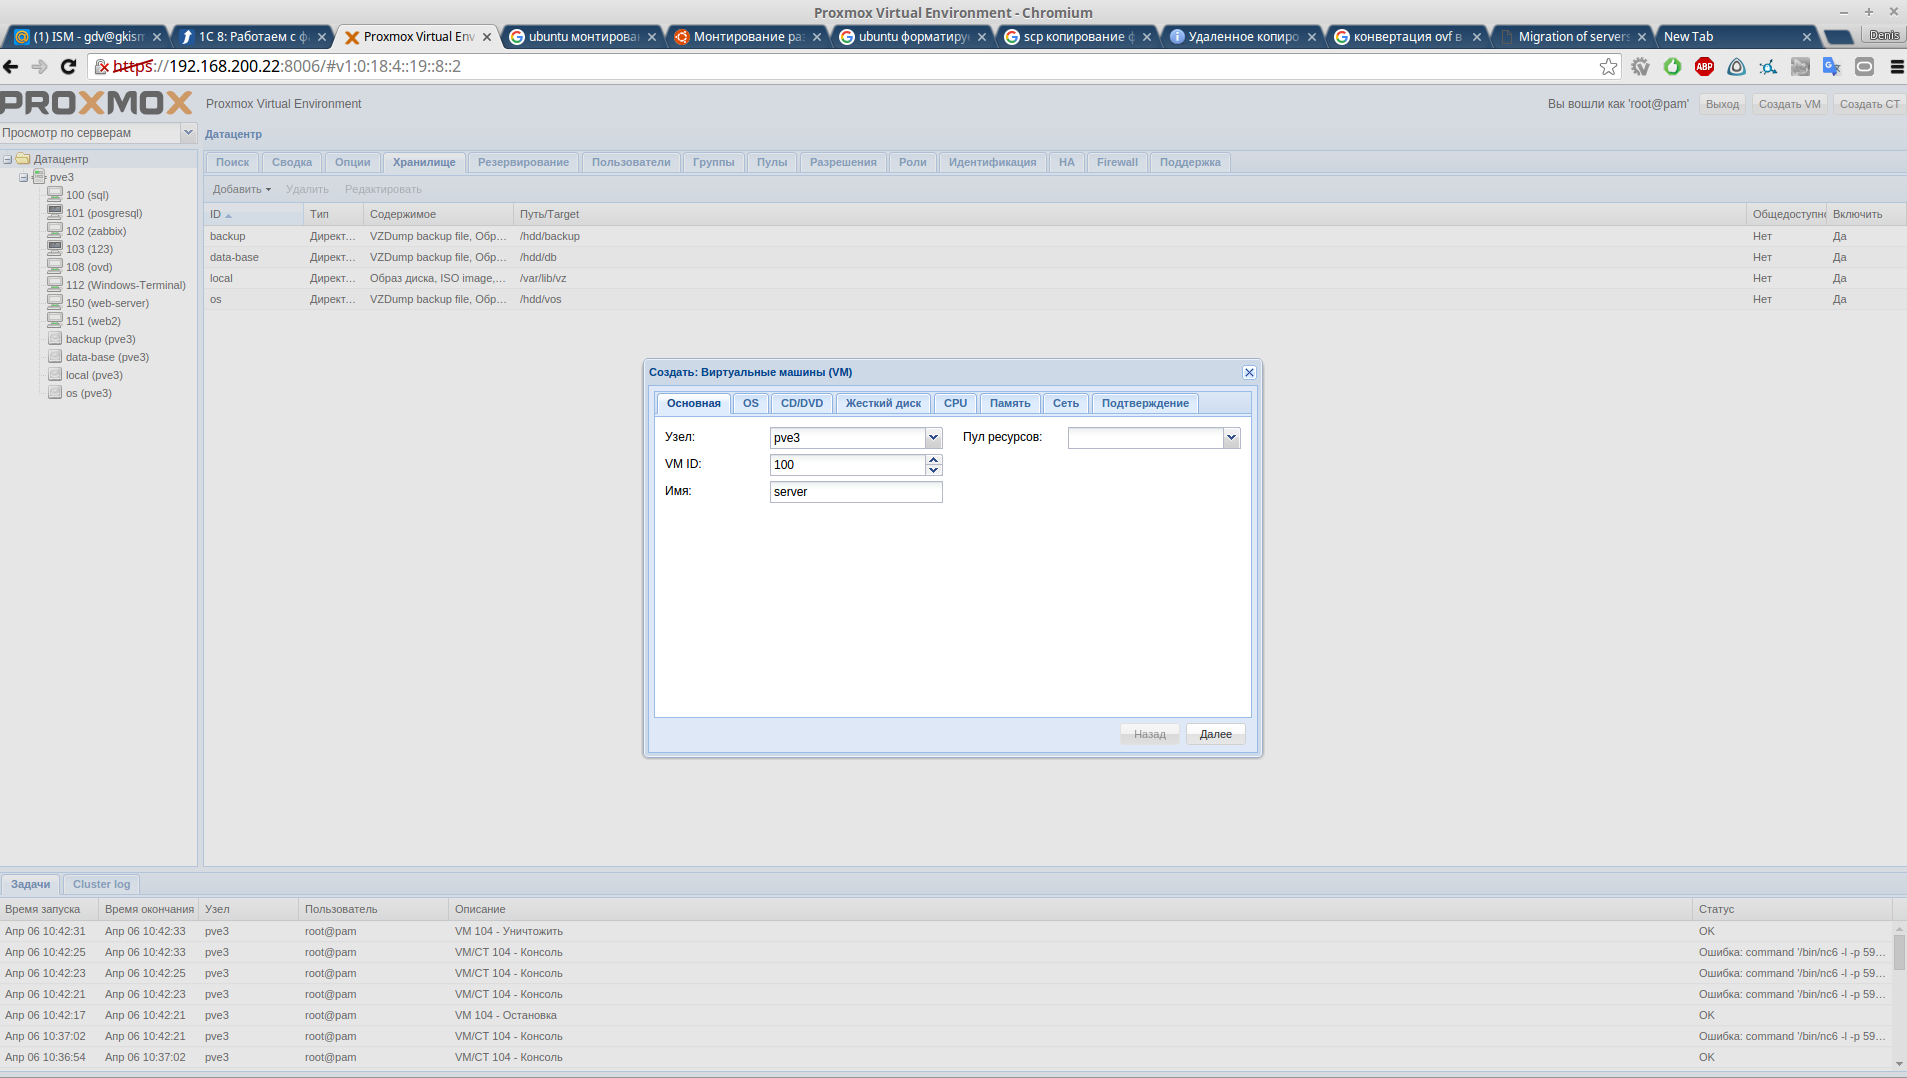Open the Добавить storage dropdown
1907x1078 pixels.
[x=242, y=189]
